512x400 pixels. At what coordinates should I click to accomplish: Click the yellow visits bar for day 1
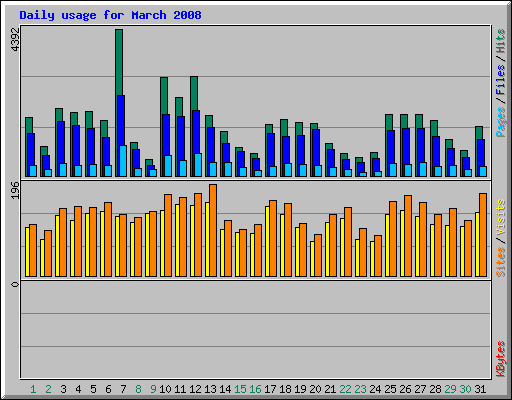coord(27,252)
